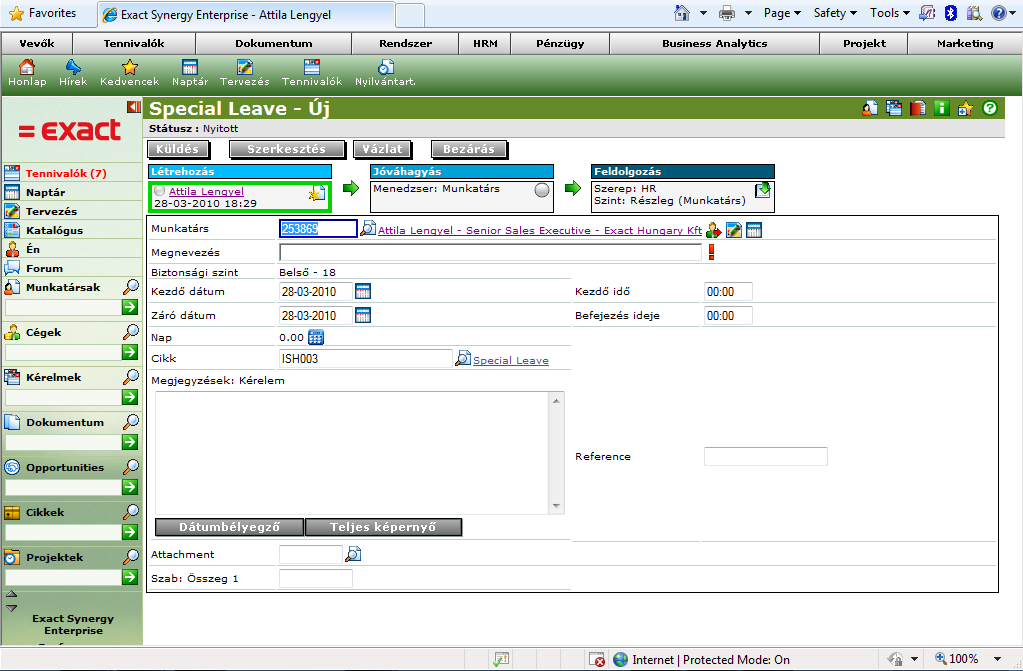Click sidebar scroll-down triangle
This screenshot has height=671, width=1023.
12,608
